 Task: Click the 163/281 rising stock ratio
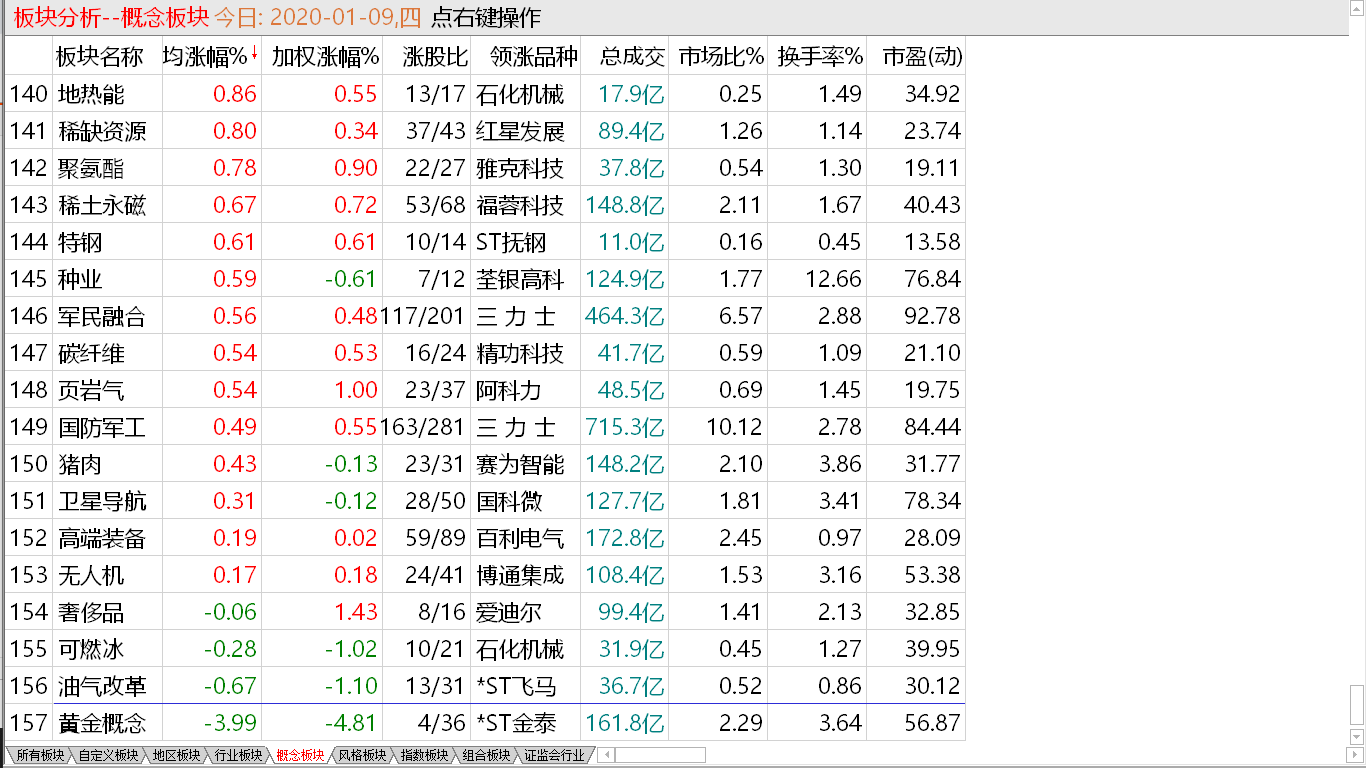pyautogui.click(x=423, y=427)
